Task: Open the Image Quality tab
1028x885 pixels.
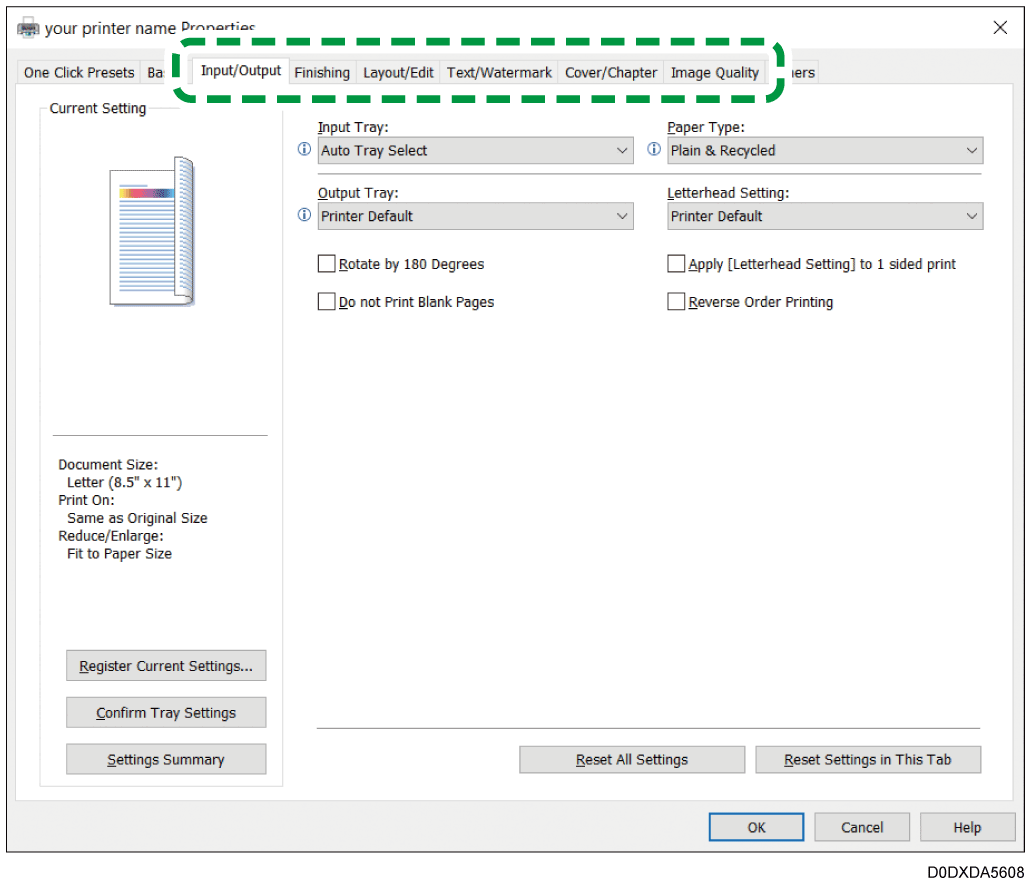Action: pyautogui.click(x=714, y=72)
